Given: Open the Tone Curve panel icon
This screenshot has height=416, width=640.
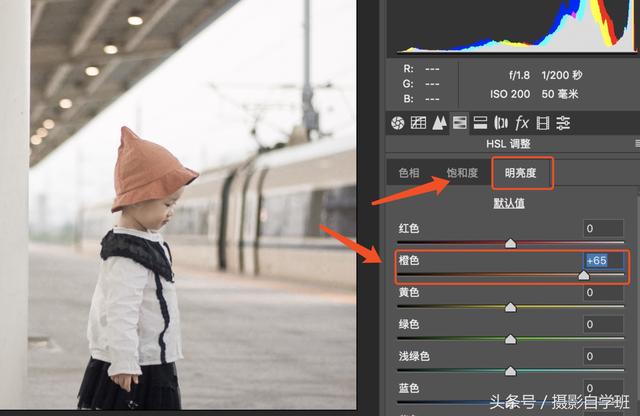Looking at the screenshot, I should pos(418,123).
